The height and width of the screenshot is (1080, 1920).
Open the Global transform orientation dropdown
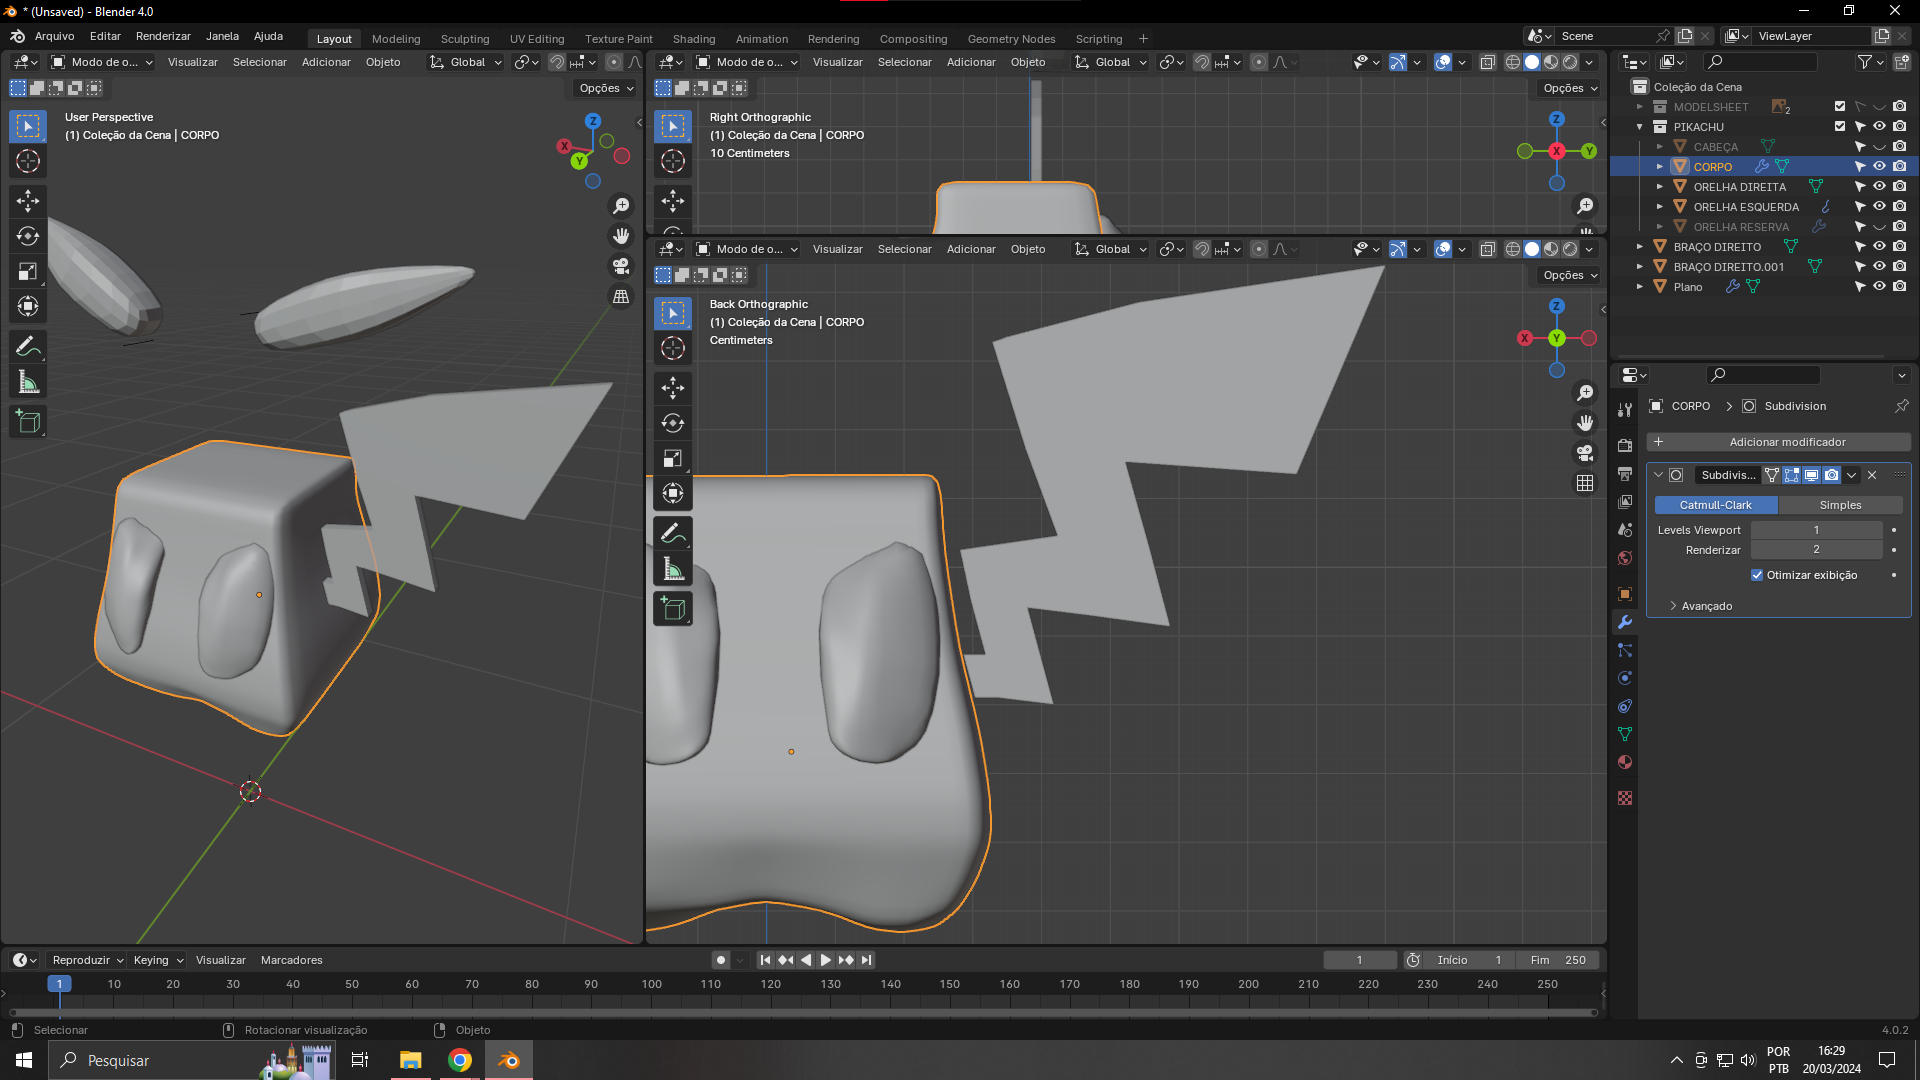pos(466,62)
